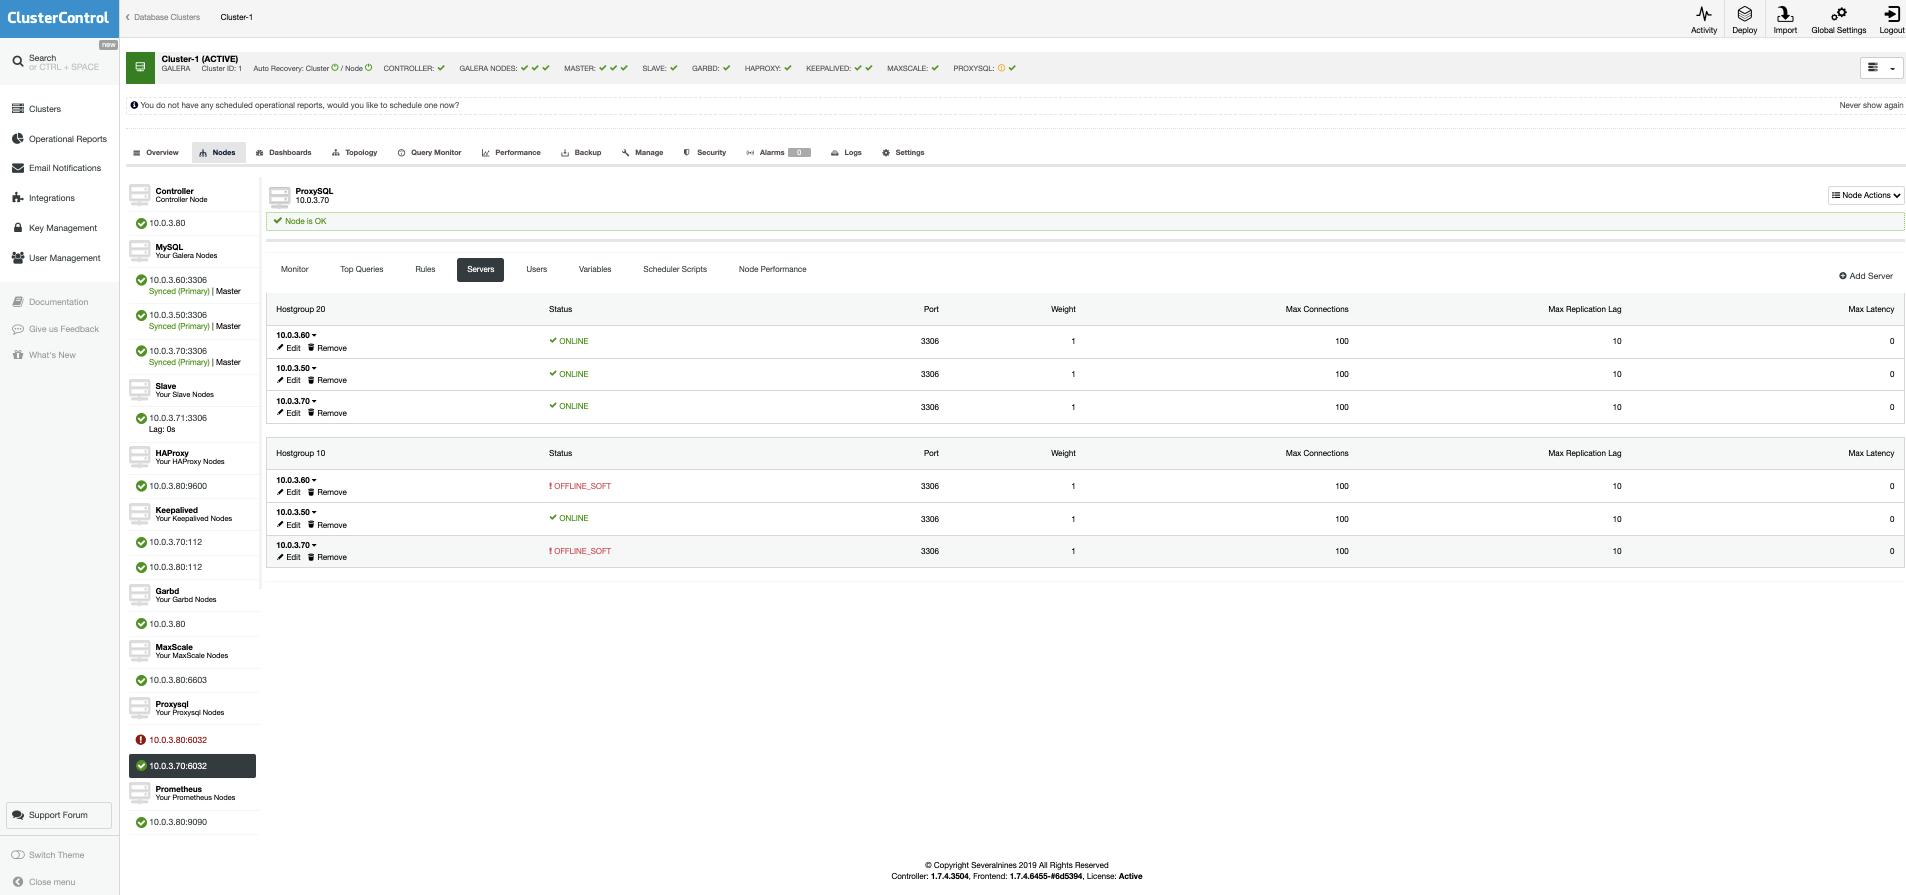Open What's New link

[x=44, y=355]
